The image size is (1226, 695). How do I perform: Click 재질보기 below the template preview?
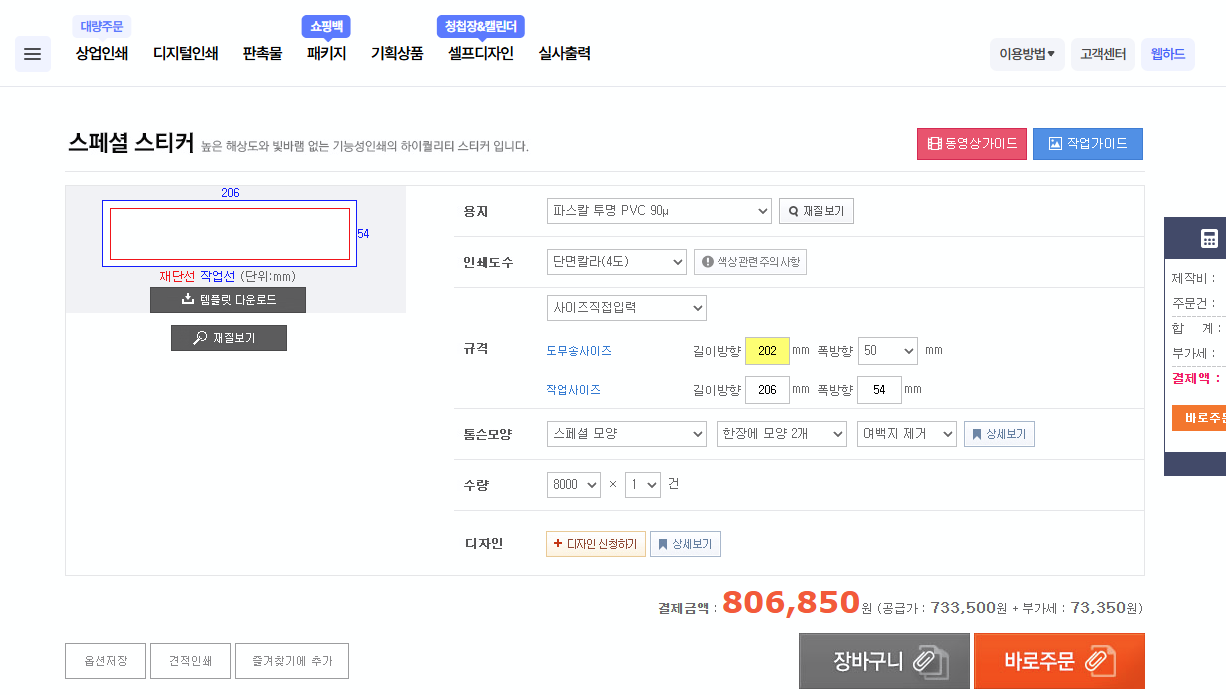[x=229, y=338]
